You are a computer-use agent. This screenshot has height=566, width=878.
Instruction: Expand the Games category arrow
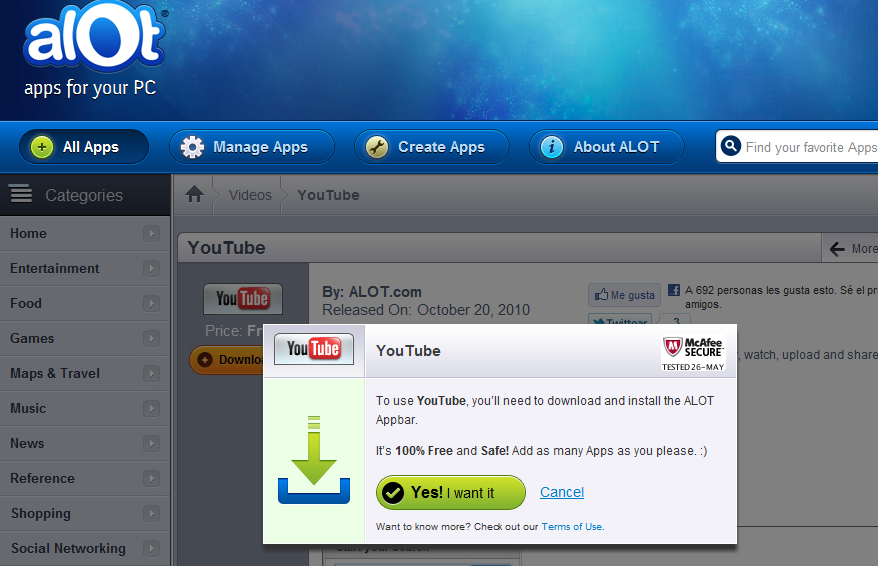tap(151, 339)
